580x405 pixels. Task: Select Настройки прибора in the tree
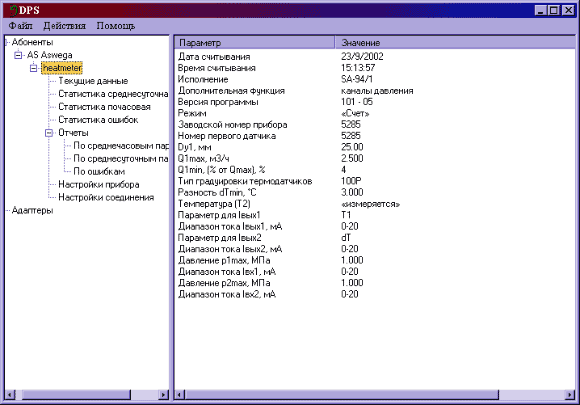99,185
